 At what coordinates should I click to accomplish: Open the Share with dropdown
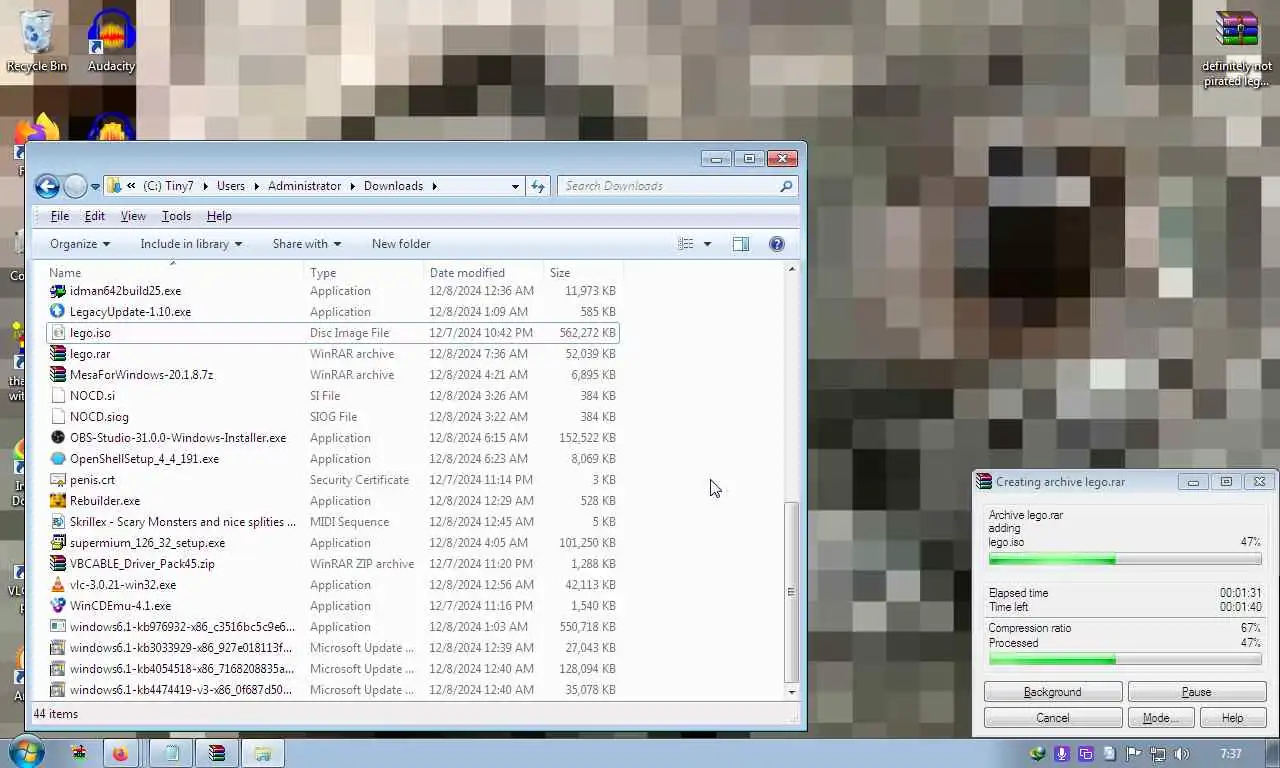click(x=306, y=244)
